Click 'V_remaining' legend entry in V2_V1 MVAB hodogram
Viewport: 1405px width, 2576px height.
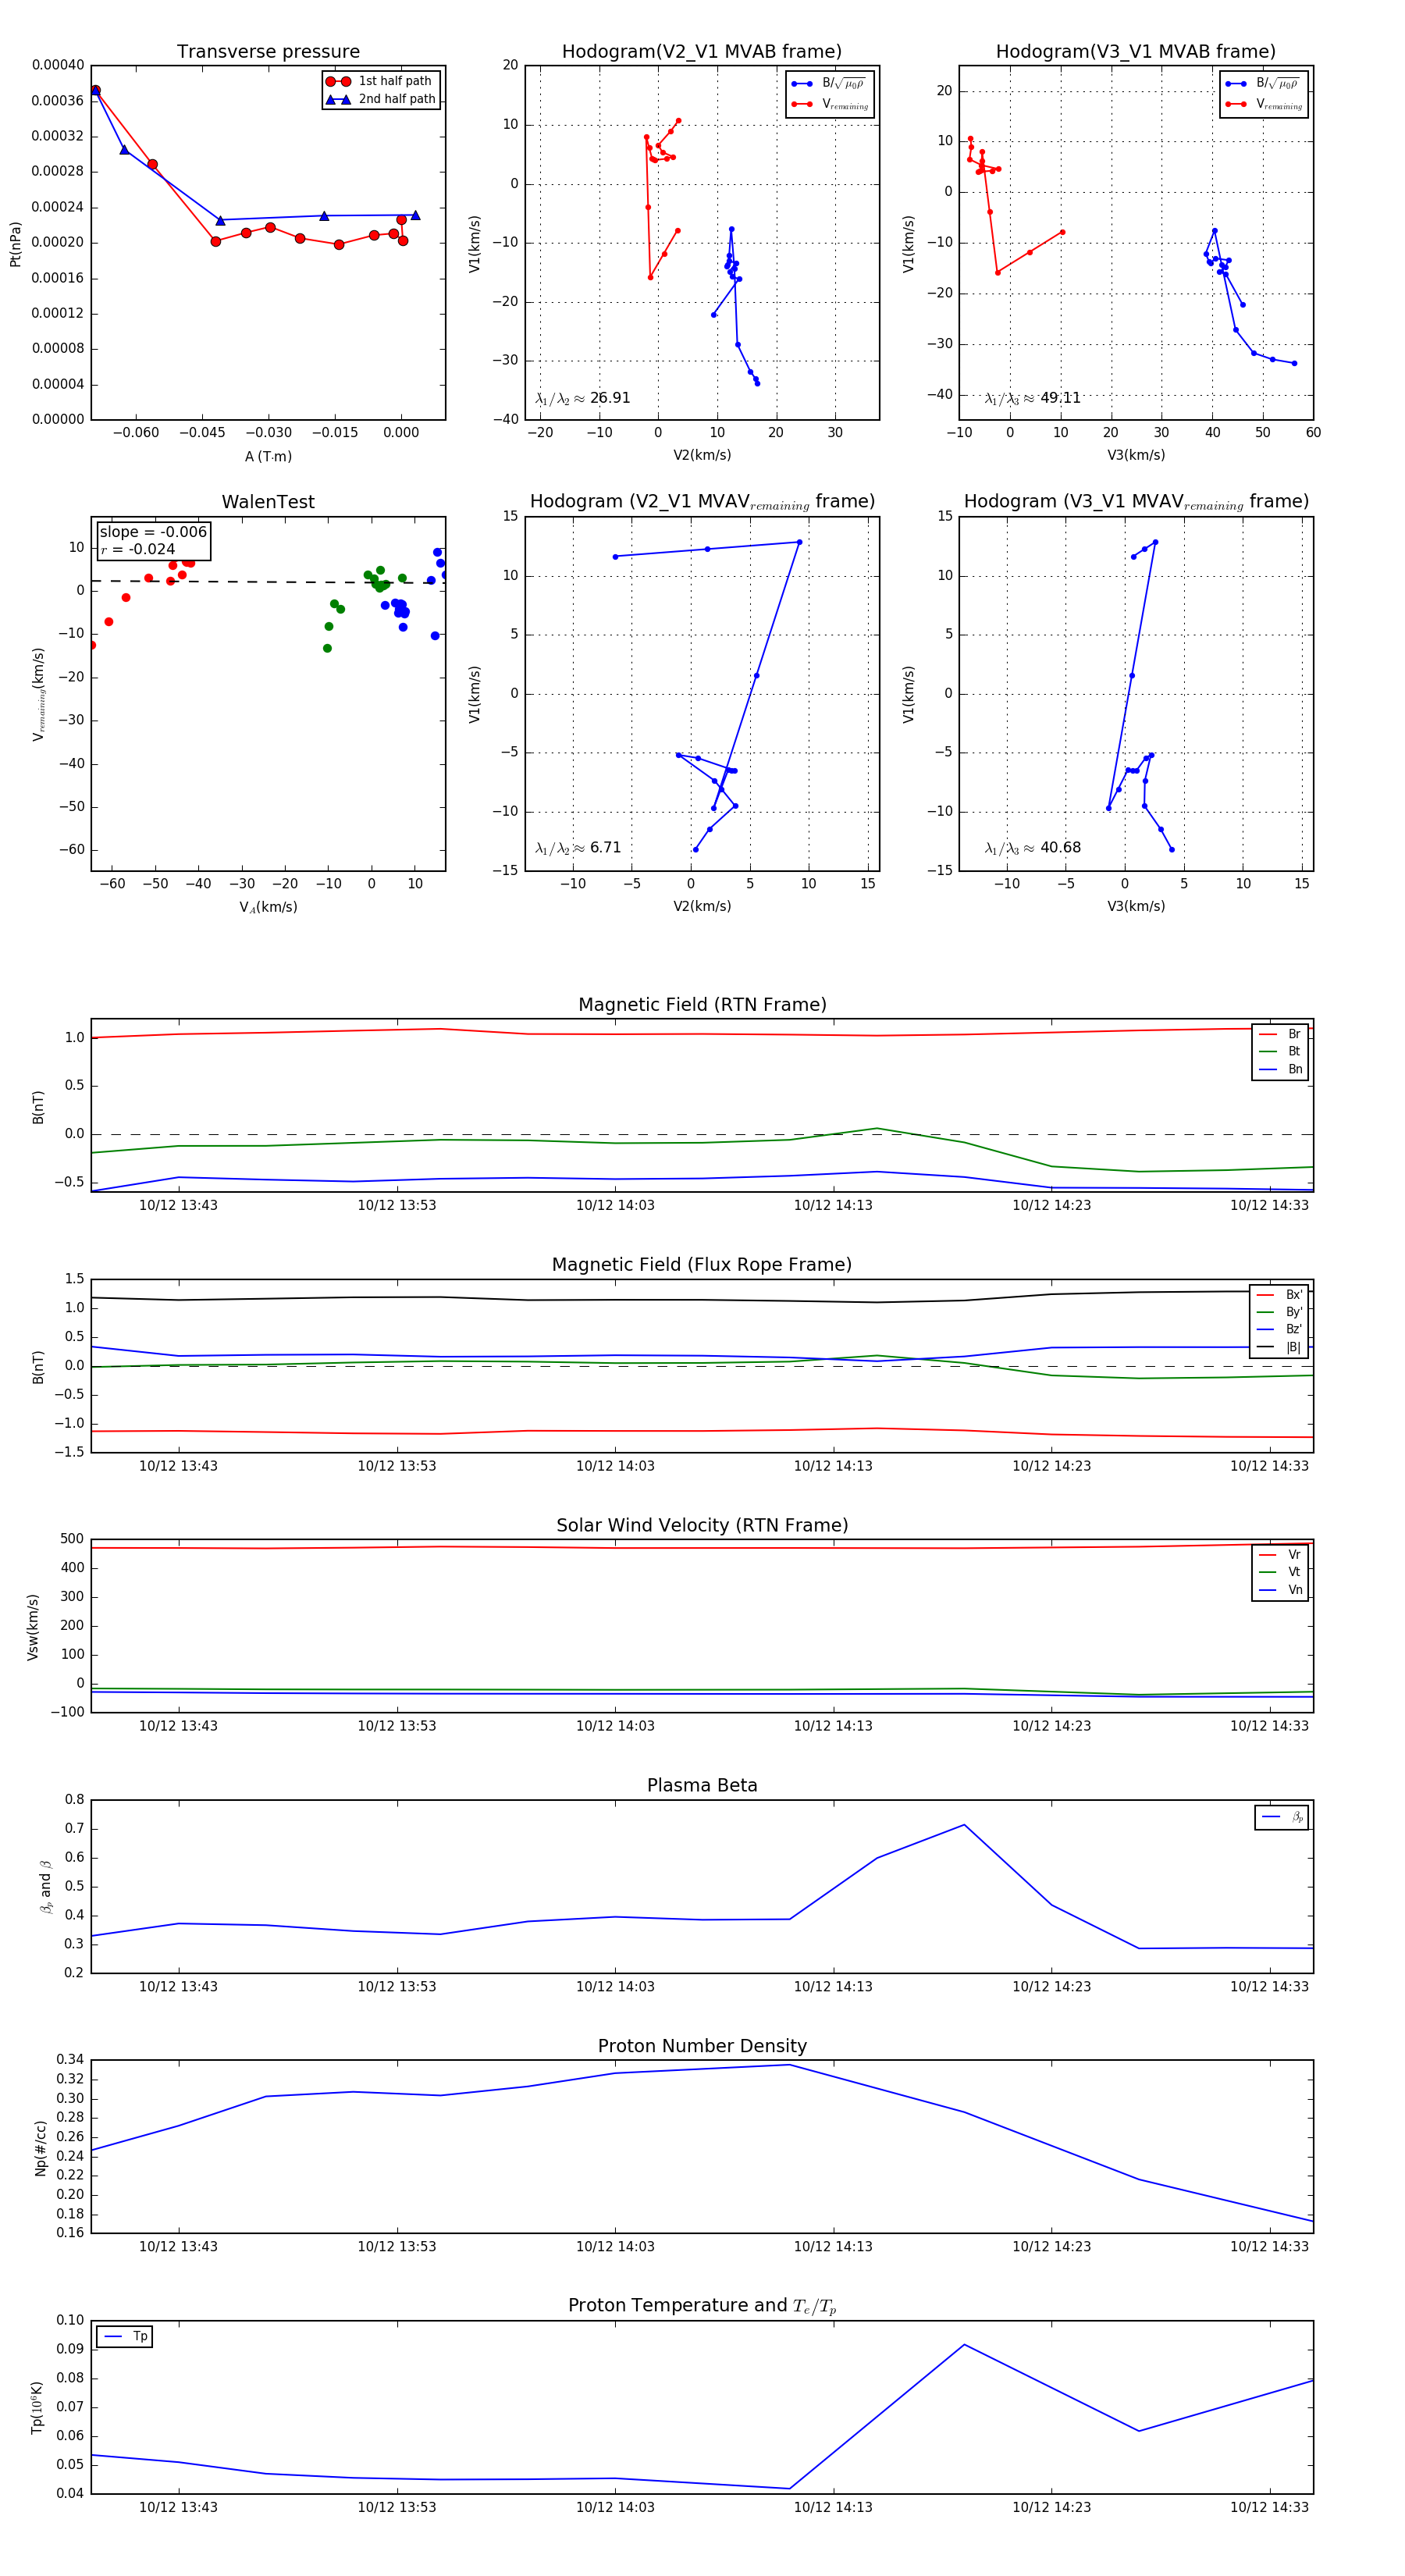pyautogui.click(x=830, y=104)
